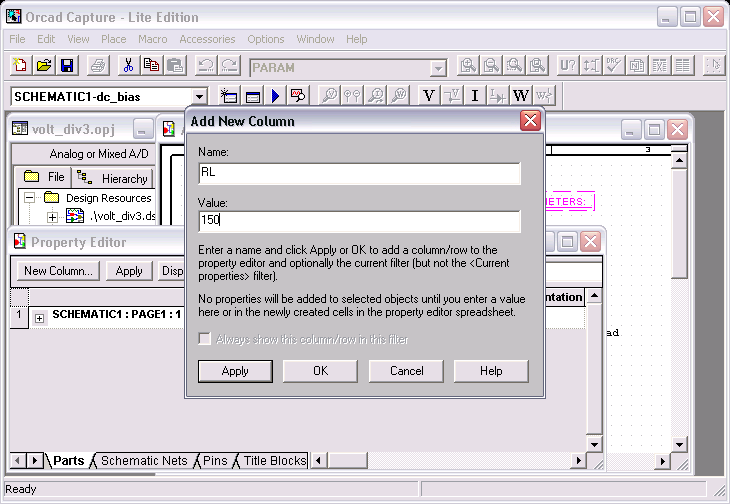Click the Paste clipboard icon
This screenshot has height=504, width=730.
(x=175, y=66)
